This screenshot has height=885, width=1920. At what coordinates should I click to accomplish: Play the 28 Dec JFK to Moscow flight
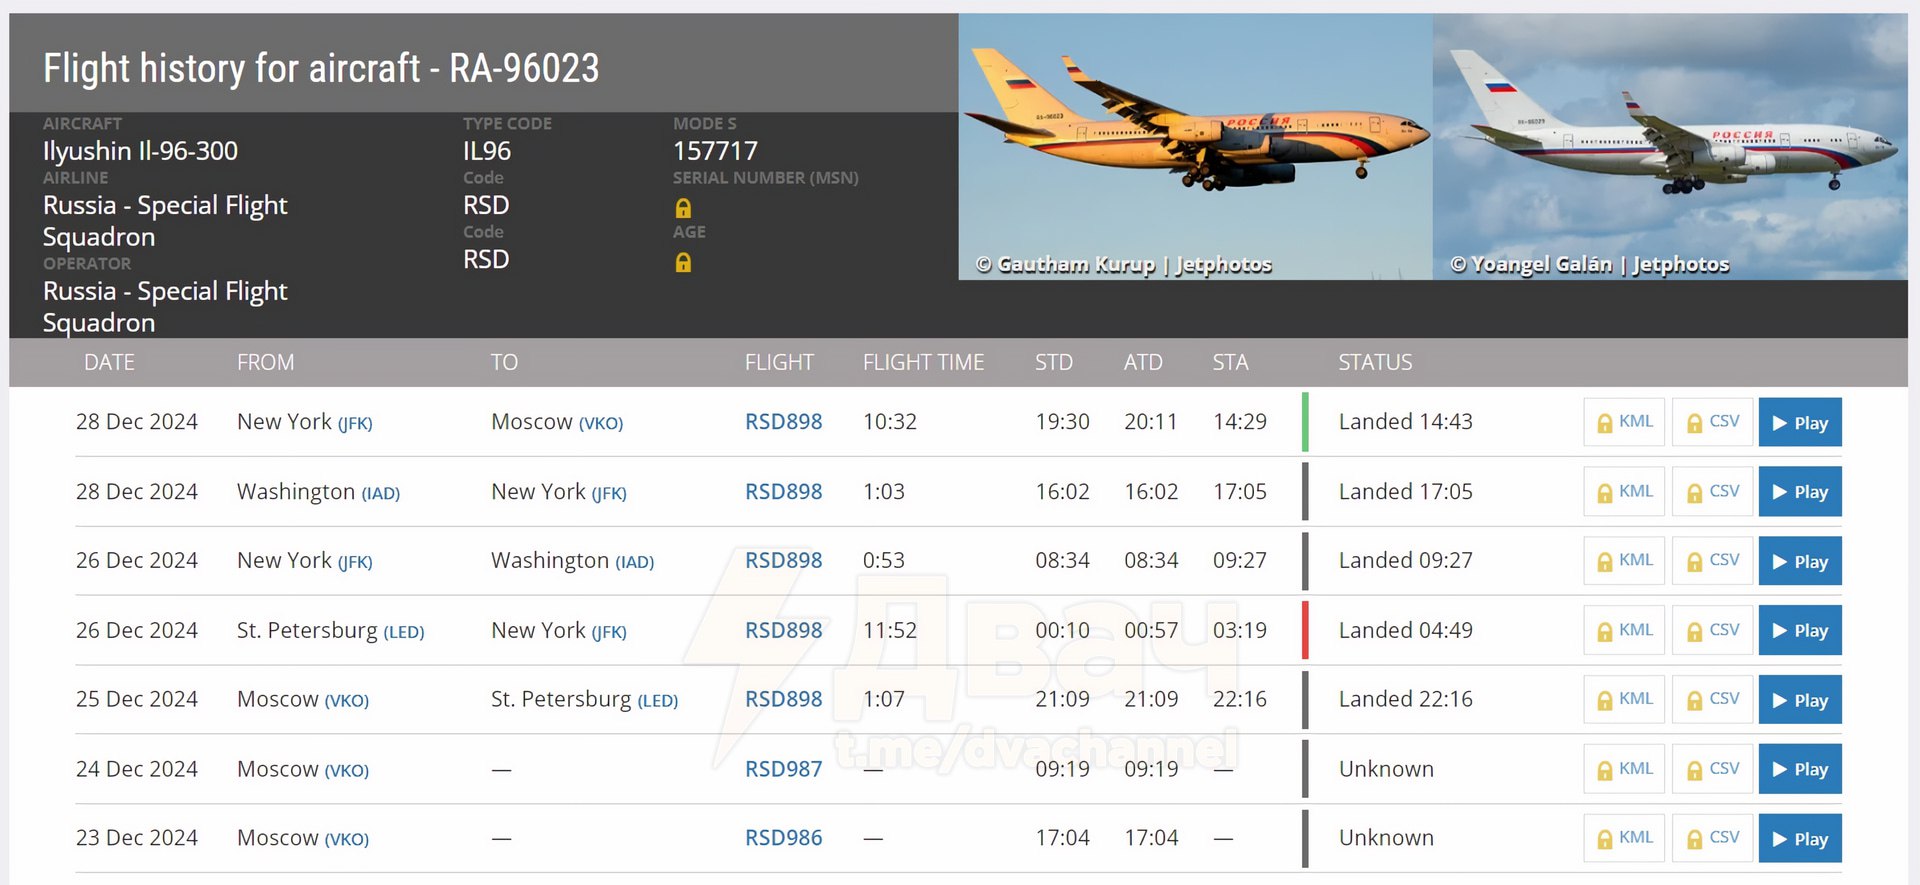[x=1799, y=422]
